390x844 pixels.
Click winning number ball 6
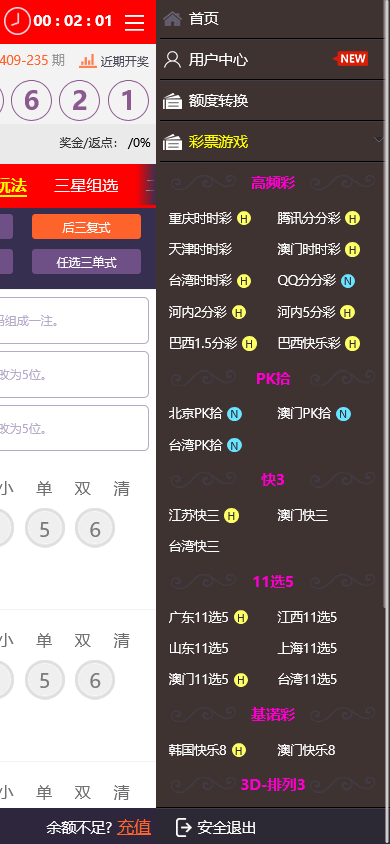31,100
